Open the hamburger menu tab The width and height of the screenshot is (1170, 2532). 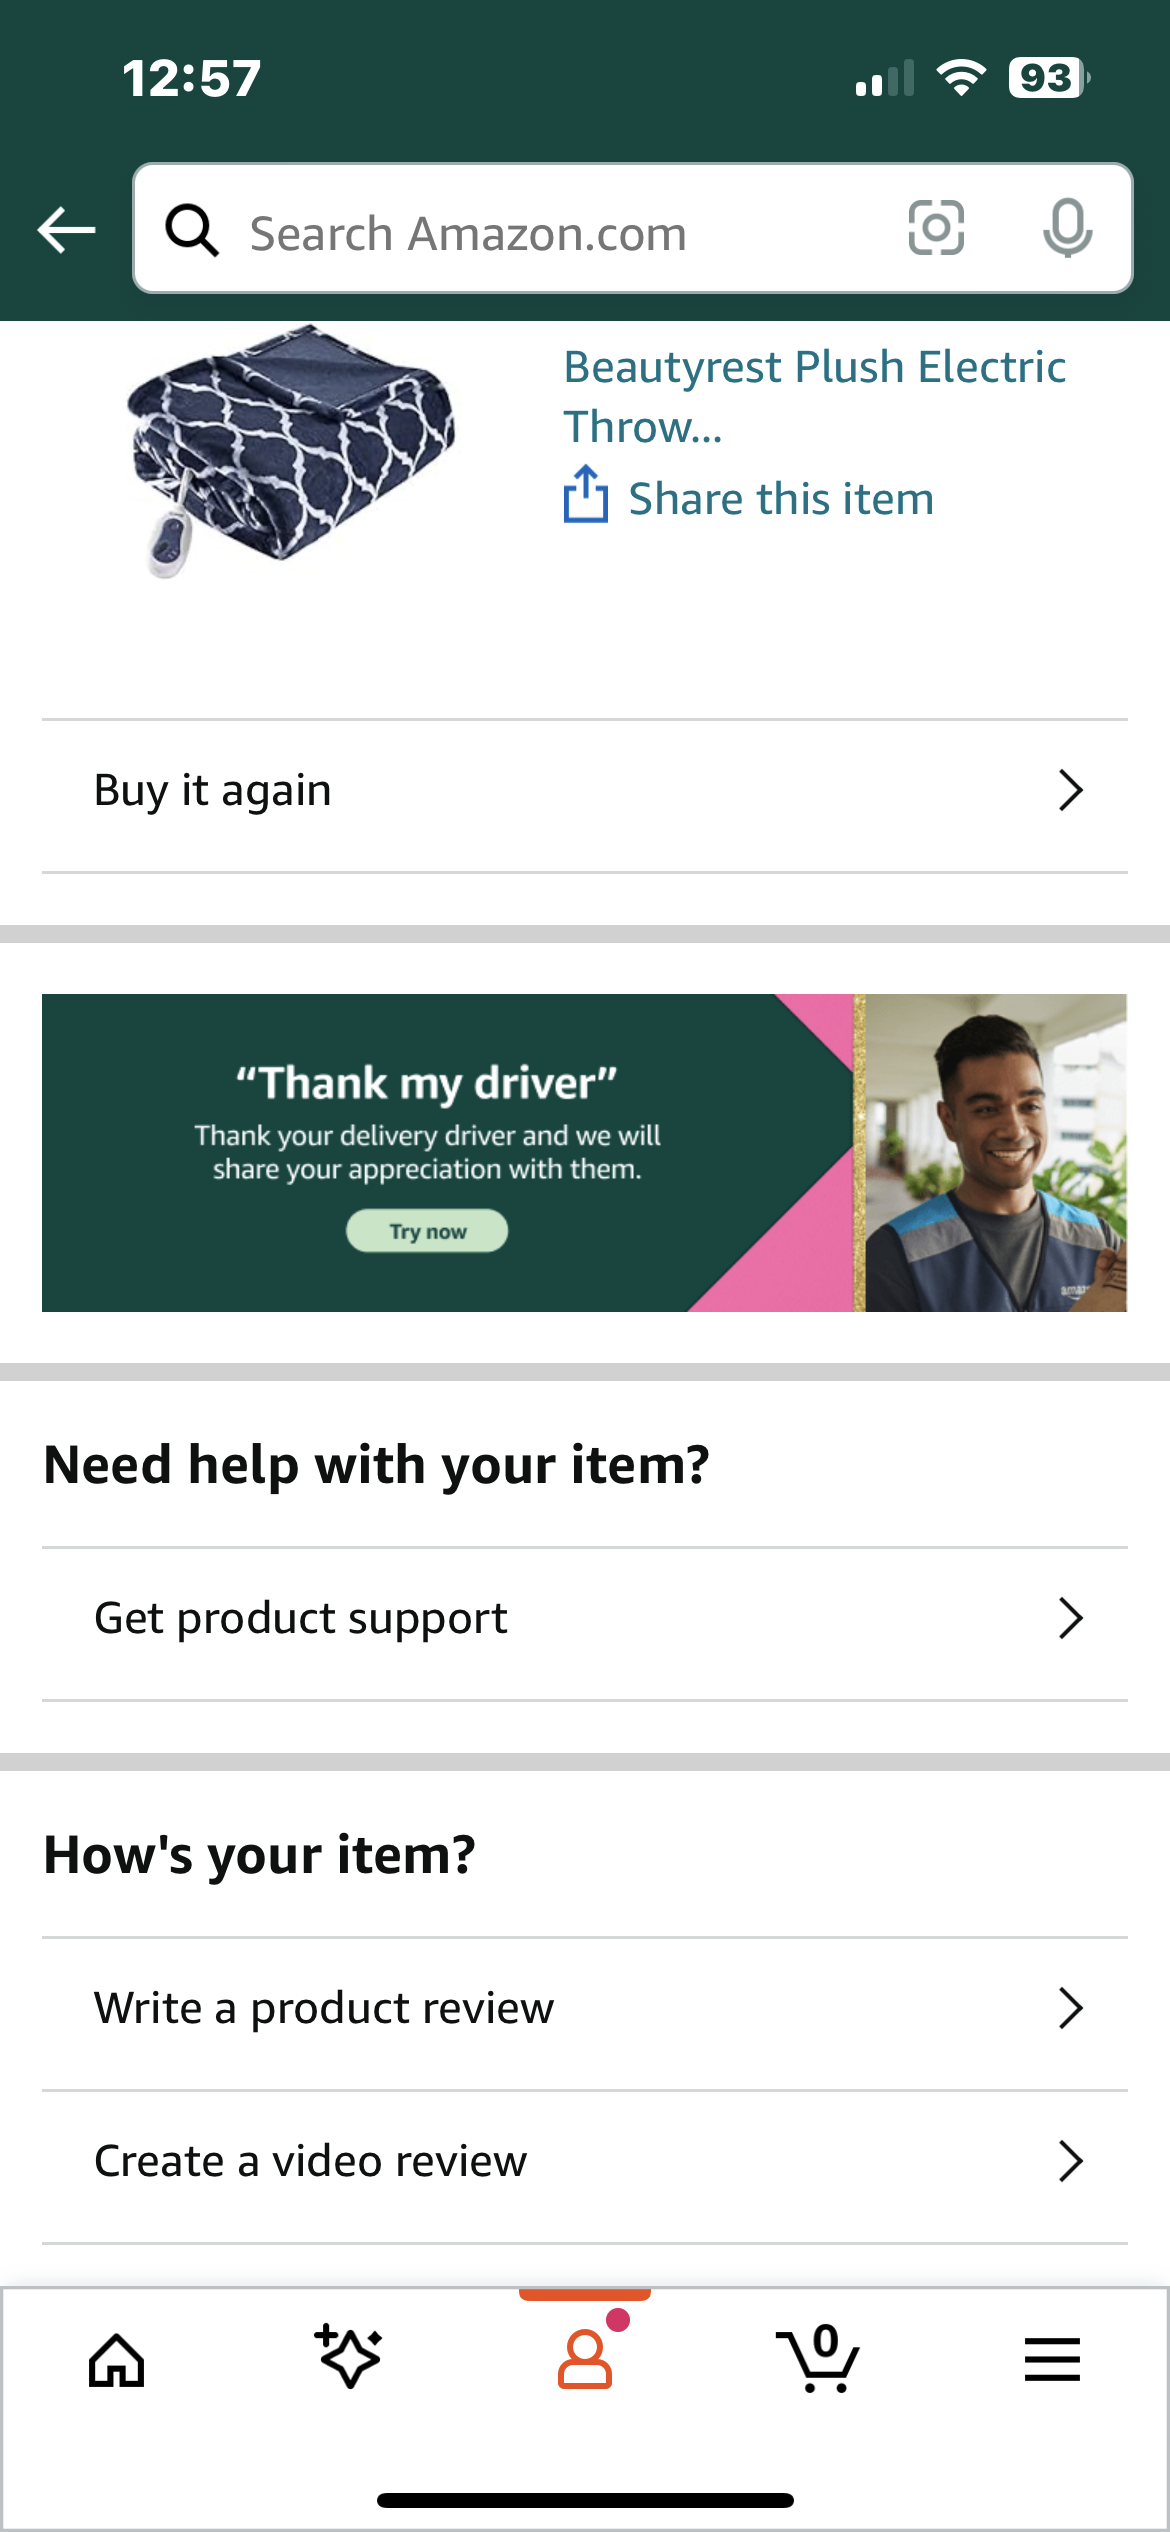[x=1052, y=2359]
